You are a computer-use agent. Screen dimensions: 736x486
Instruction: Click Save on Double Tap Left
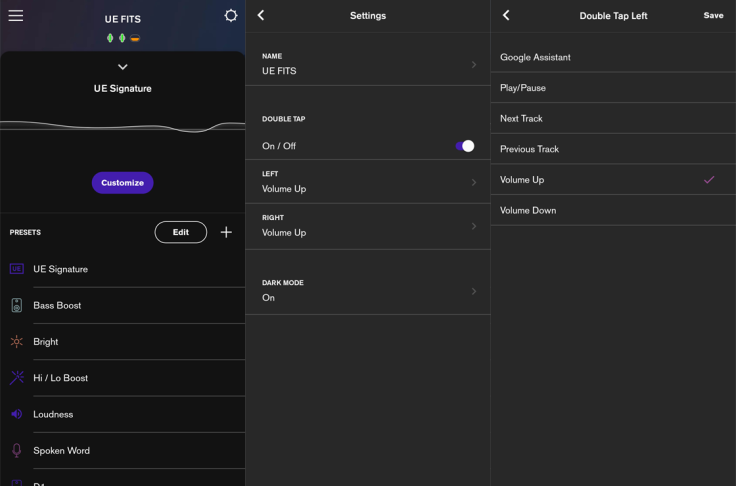713,15
